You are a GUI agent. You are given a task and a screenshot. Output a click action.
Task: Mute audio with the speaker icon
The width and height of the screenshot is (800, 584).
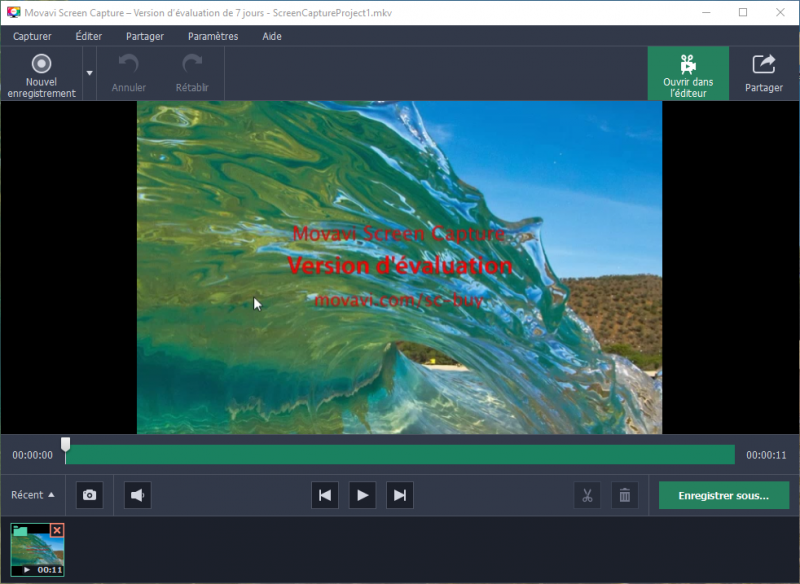[x=138, y=495]
